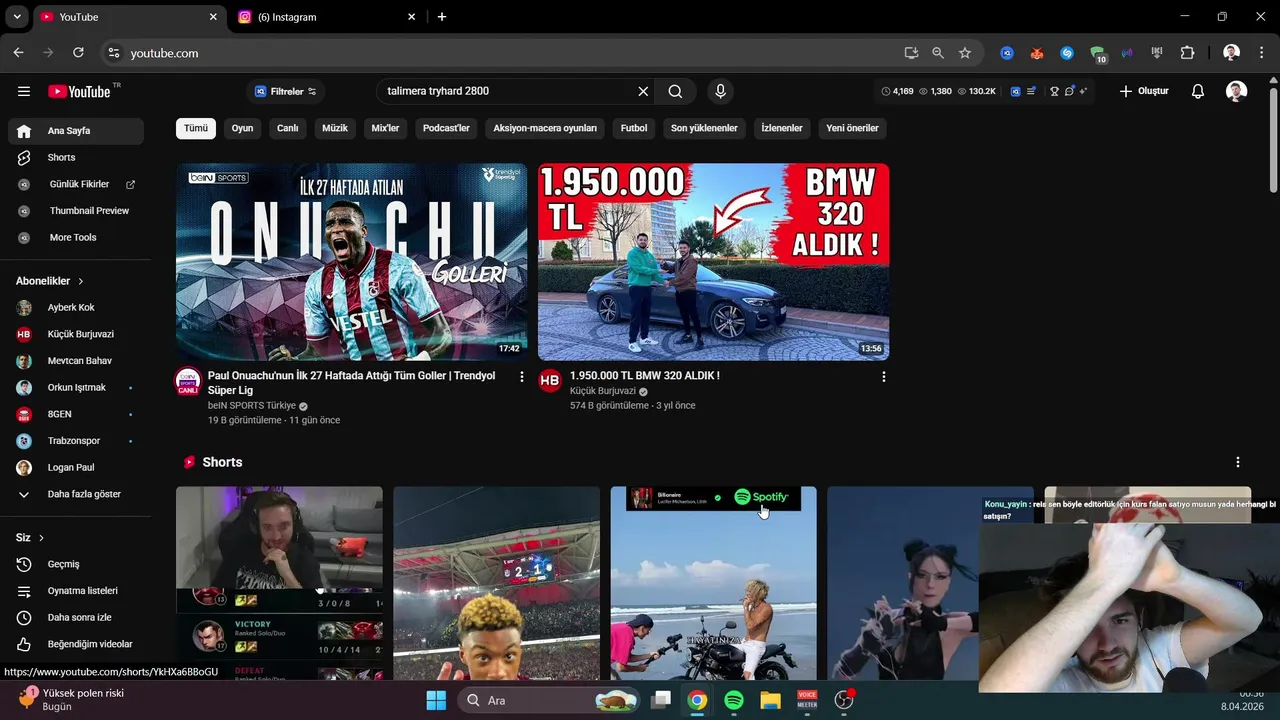Open OBS Studio from the taskbar
The width and height of the screenshot is (1280, 720).
(844, 700)
